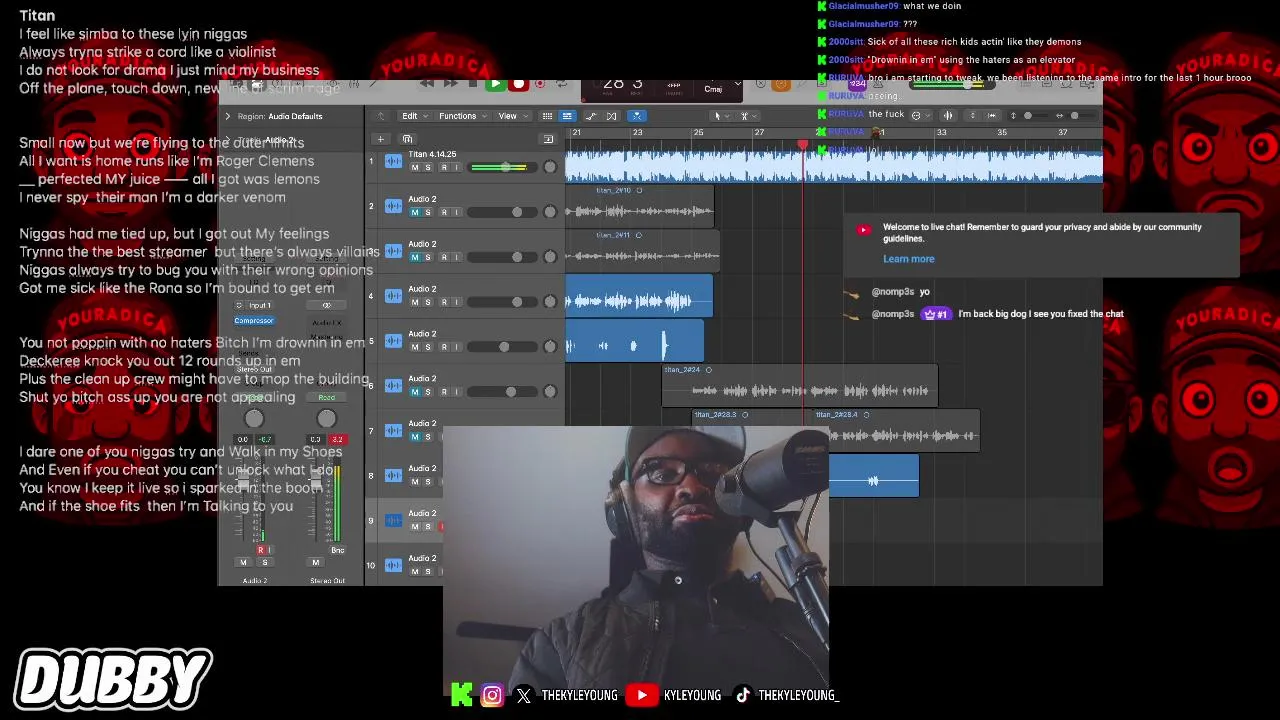Viewport: 1280px width, 720px height.
Task: Show global tracks with header icon
Action: pos(548,139)
